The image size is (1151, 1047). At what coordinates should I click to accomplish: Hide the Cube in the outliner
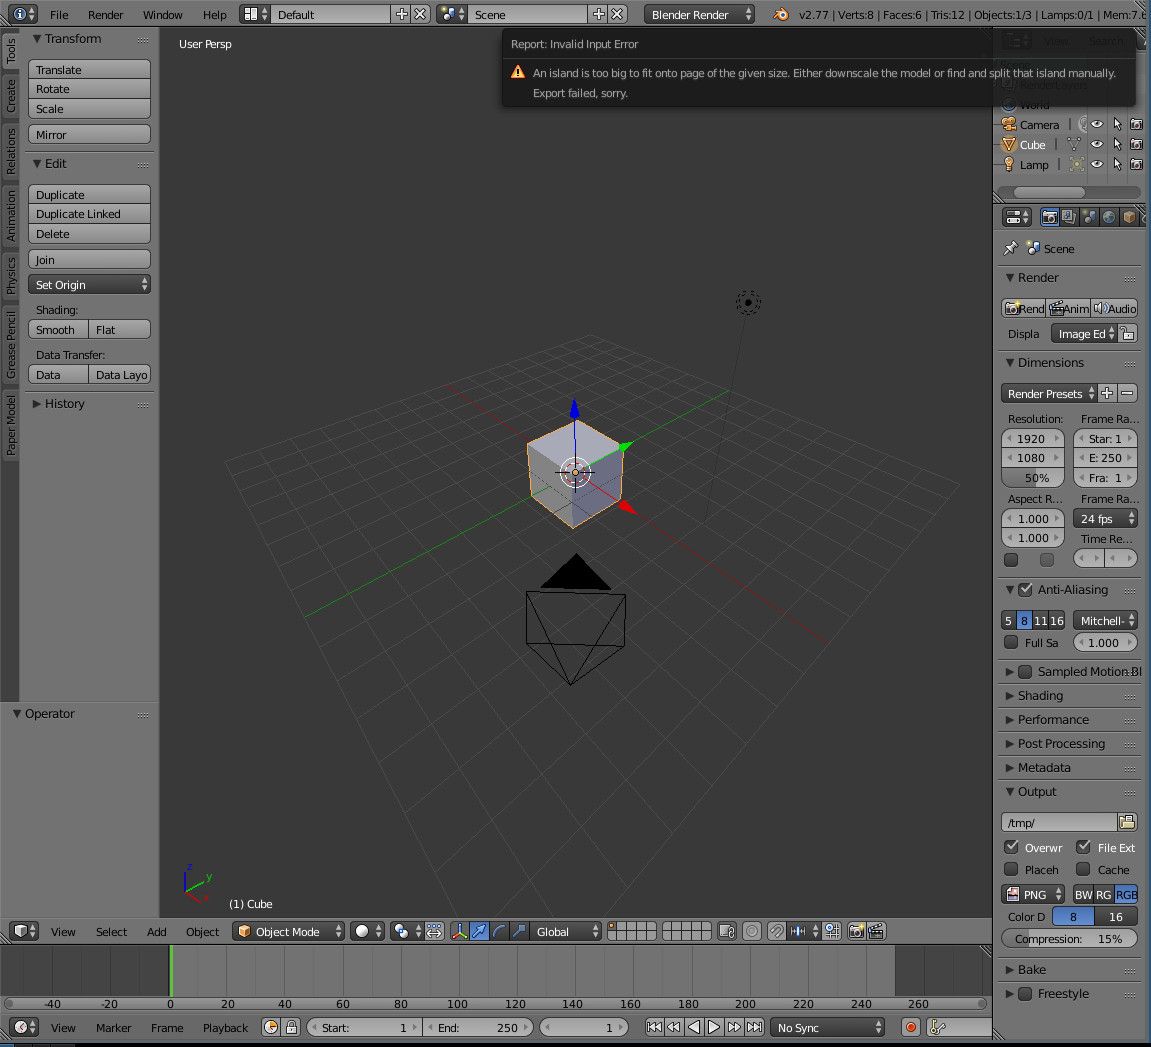pyautogui.click(x=1096, y=144)
